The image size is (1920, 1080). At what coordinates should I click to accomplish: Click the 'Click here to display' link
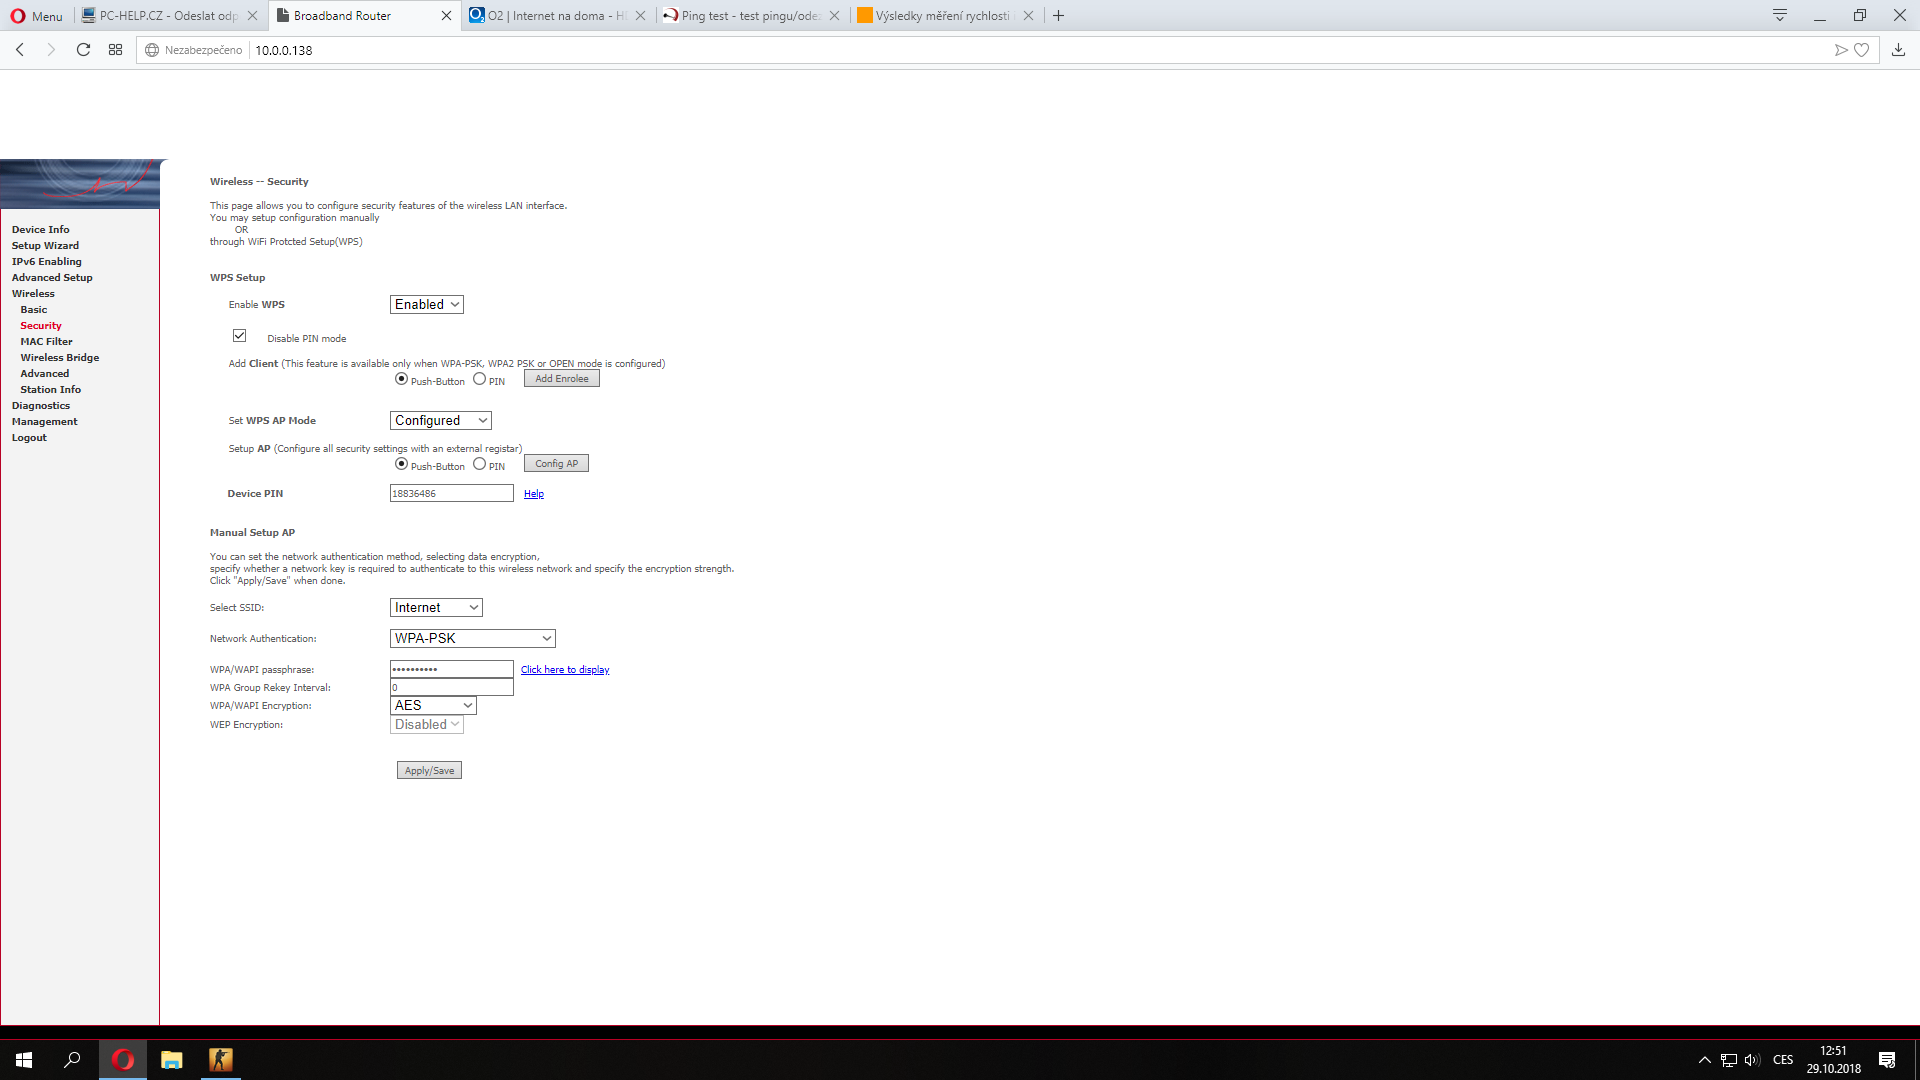click(x=565, y=670)
